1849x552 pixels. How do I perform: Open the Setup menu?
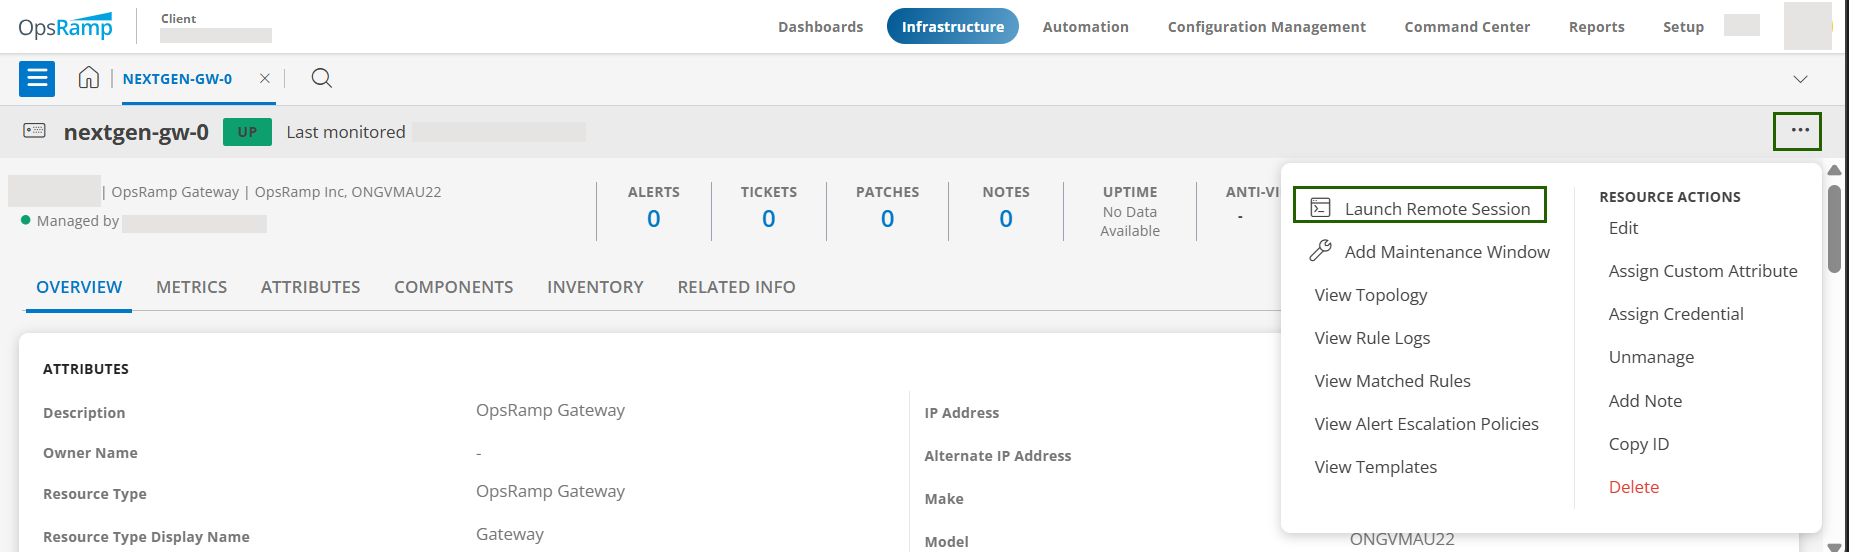(1683, 27)
